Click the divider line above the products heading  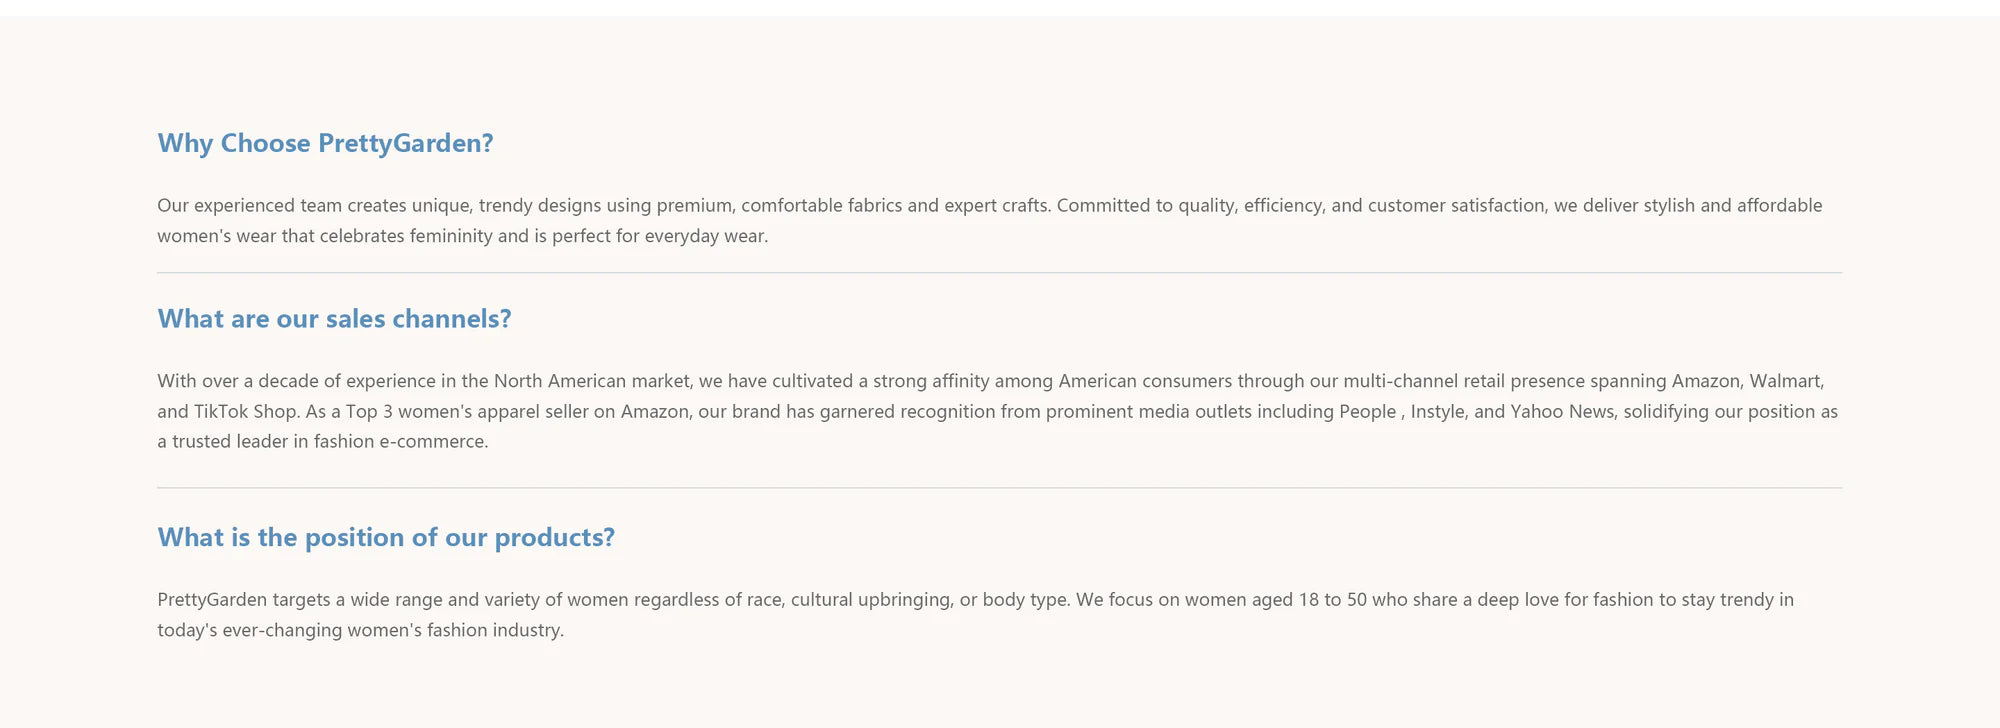[x=999, y=488]
